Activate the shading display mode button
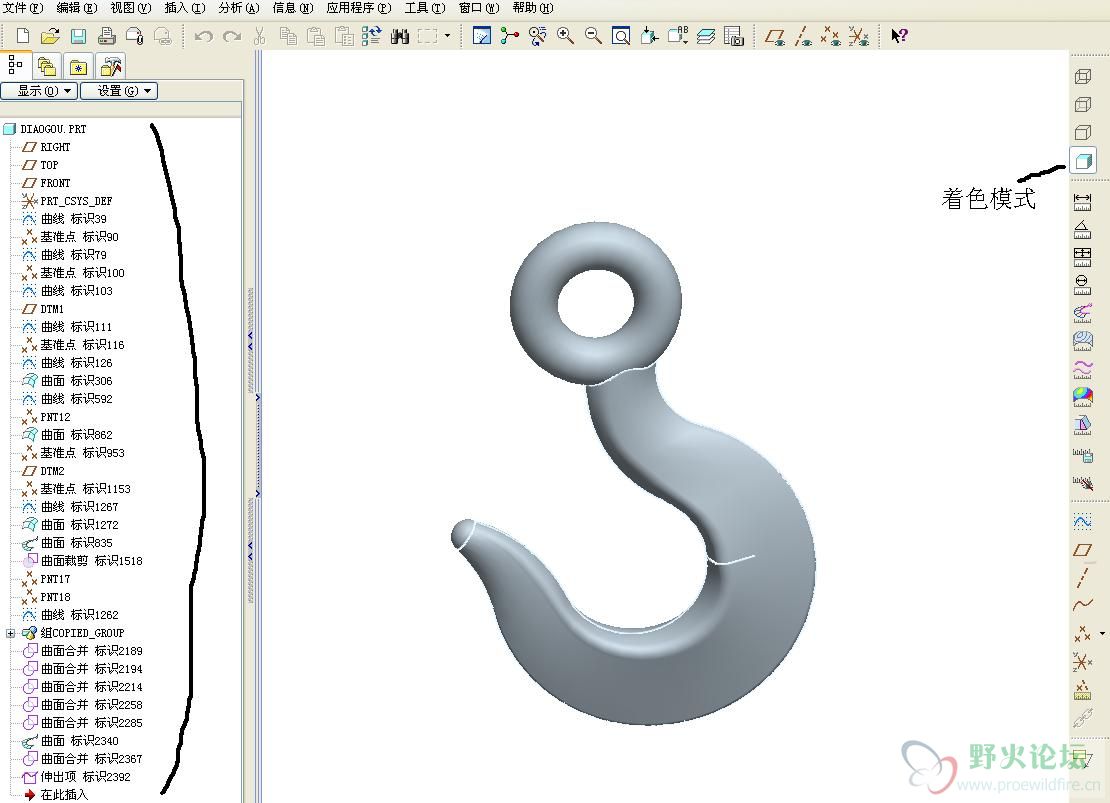Screen dimensions: 1110x803 pyautogui.click(x=1082, y=161)
